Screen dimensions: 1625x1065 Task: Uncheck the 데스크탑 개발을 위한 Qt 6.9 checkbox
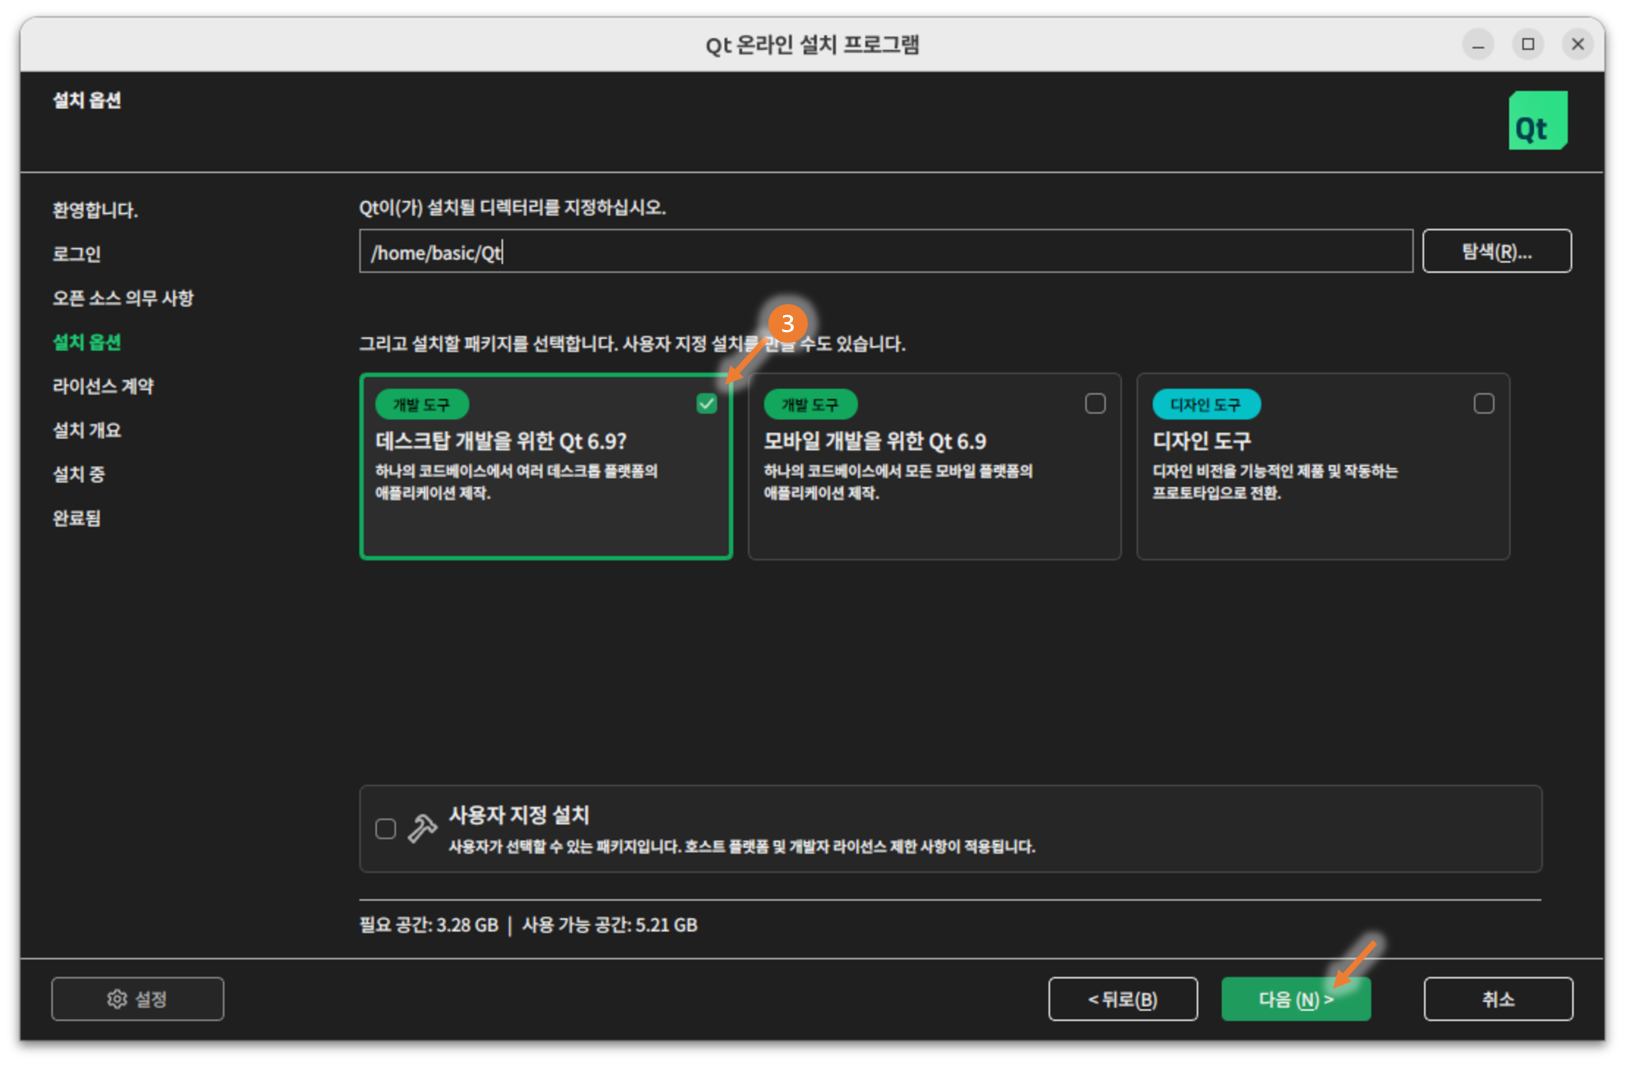click(707, 403)
